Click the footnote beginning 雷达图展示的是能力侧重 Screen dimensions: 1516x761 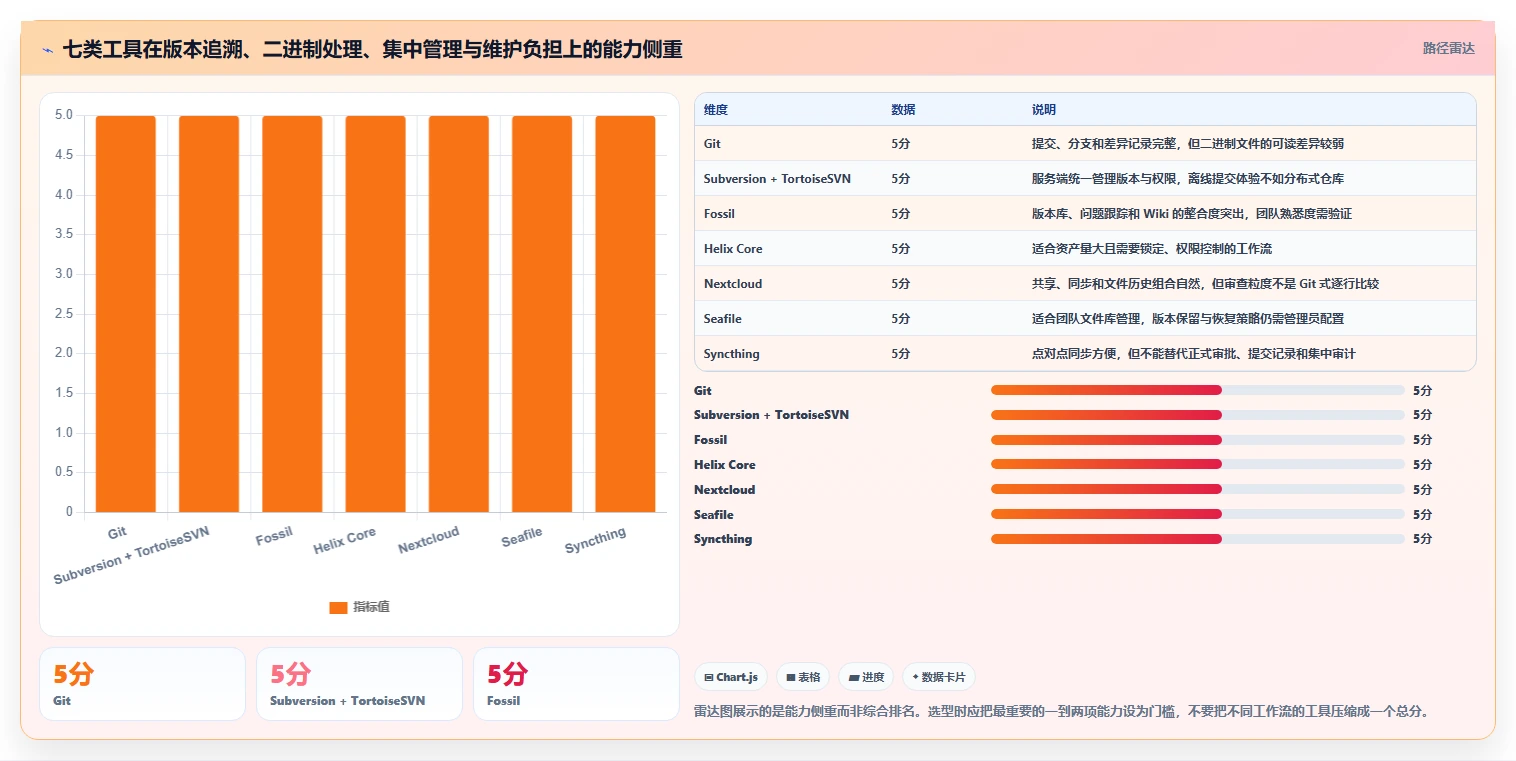click(x=1062, y=712)
